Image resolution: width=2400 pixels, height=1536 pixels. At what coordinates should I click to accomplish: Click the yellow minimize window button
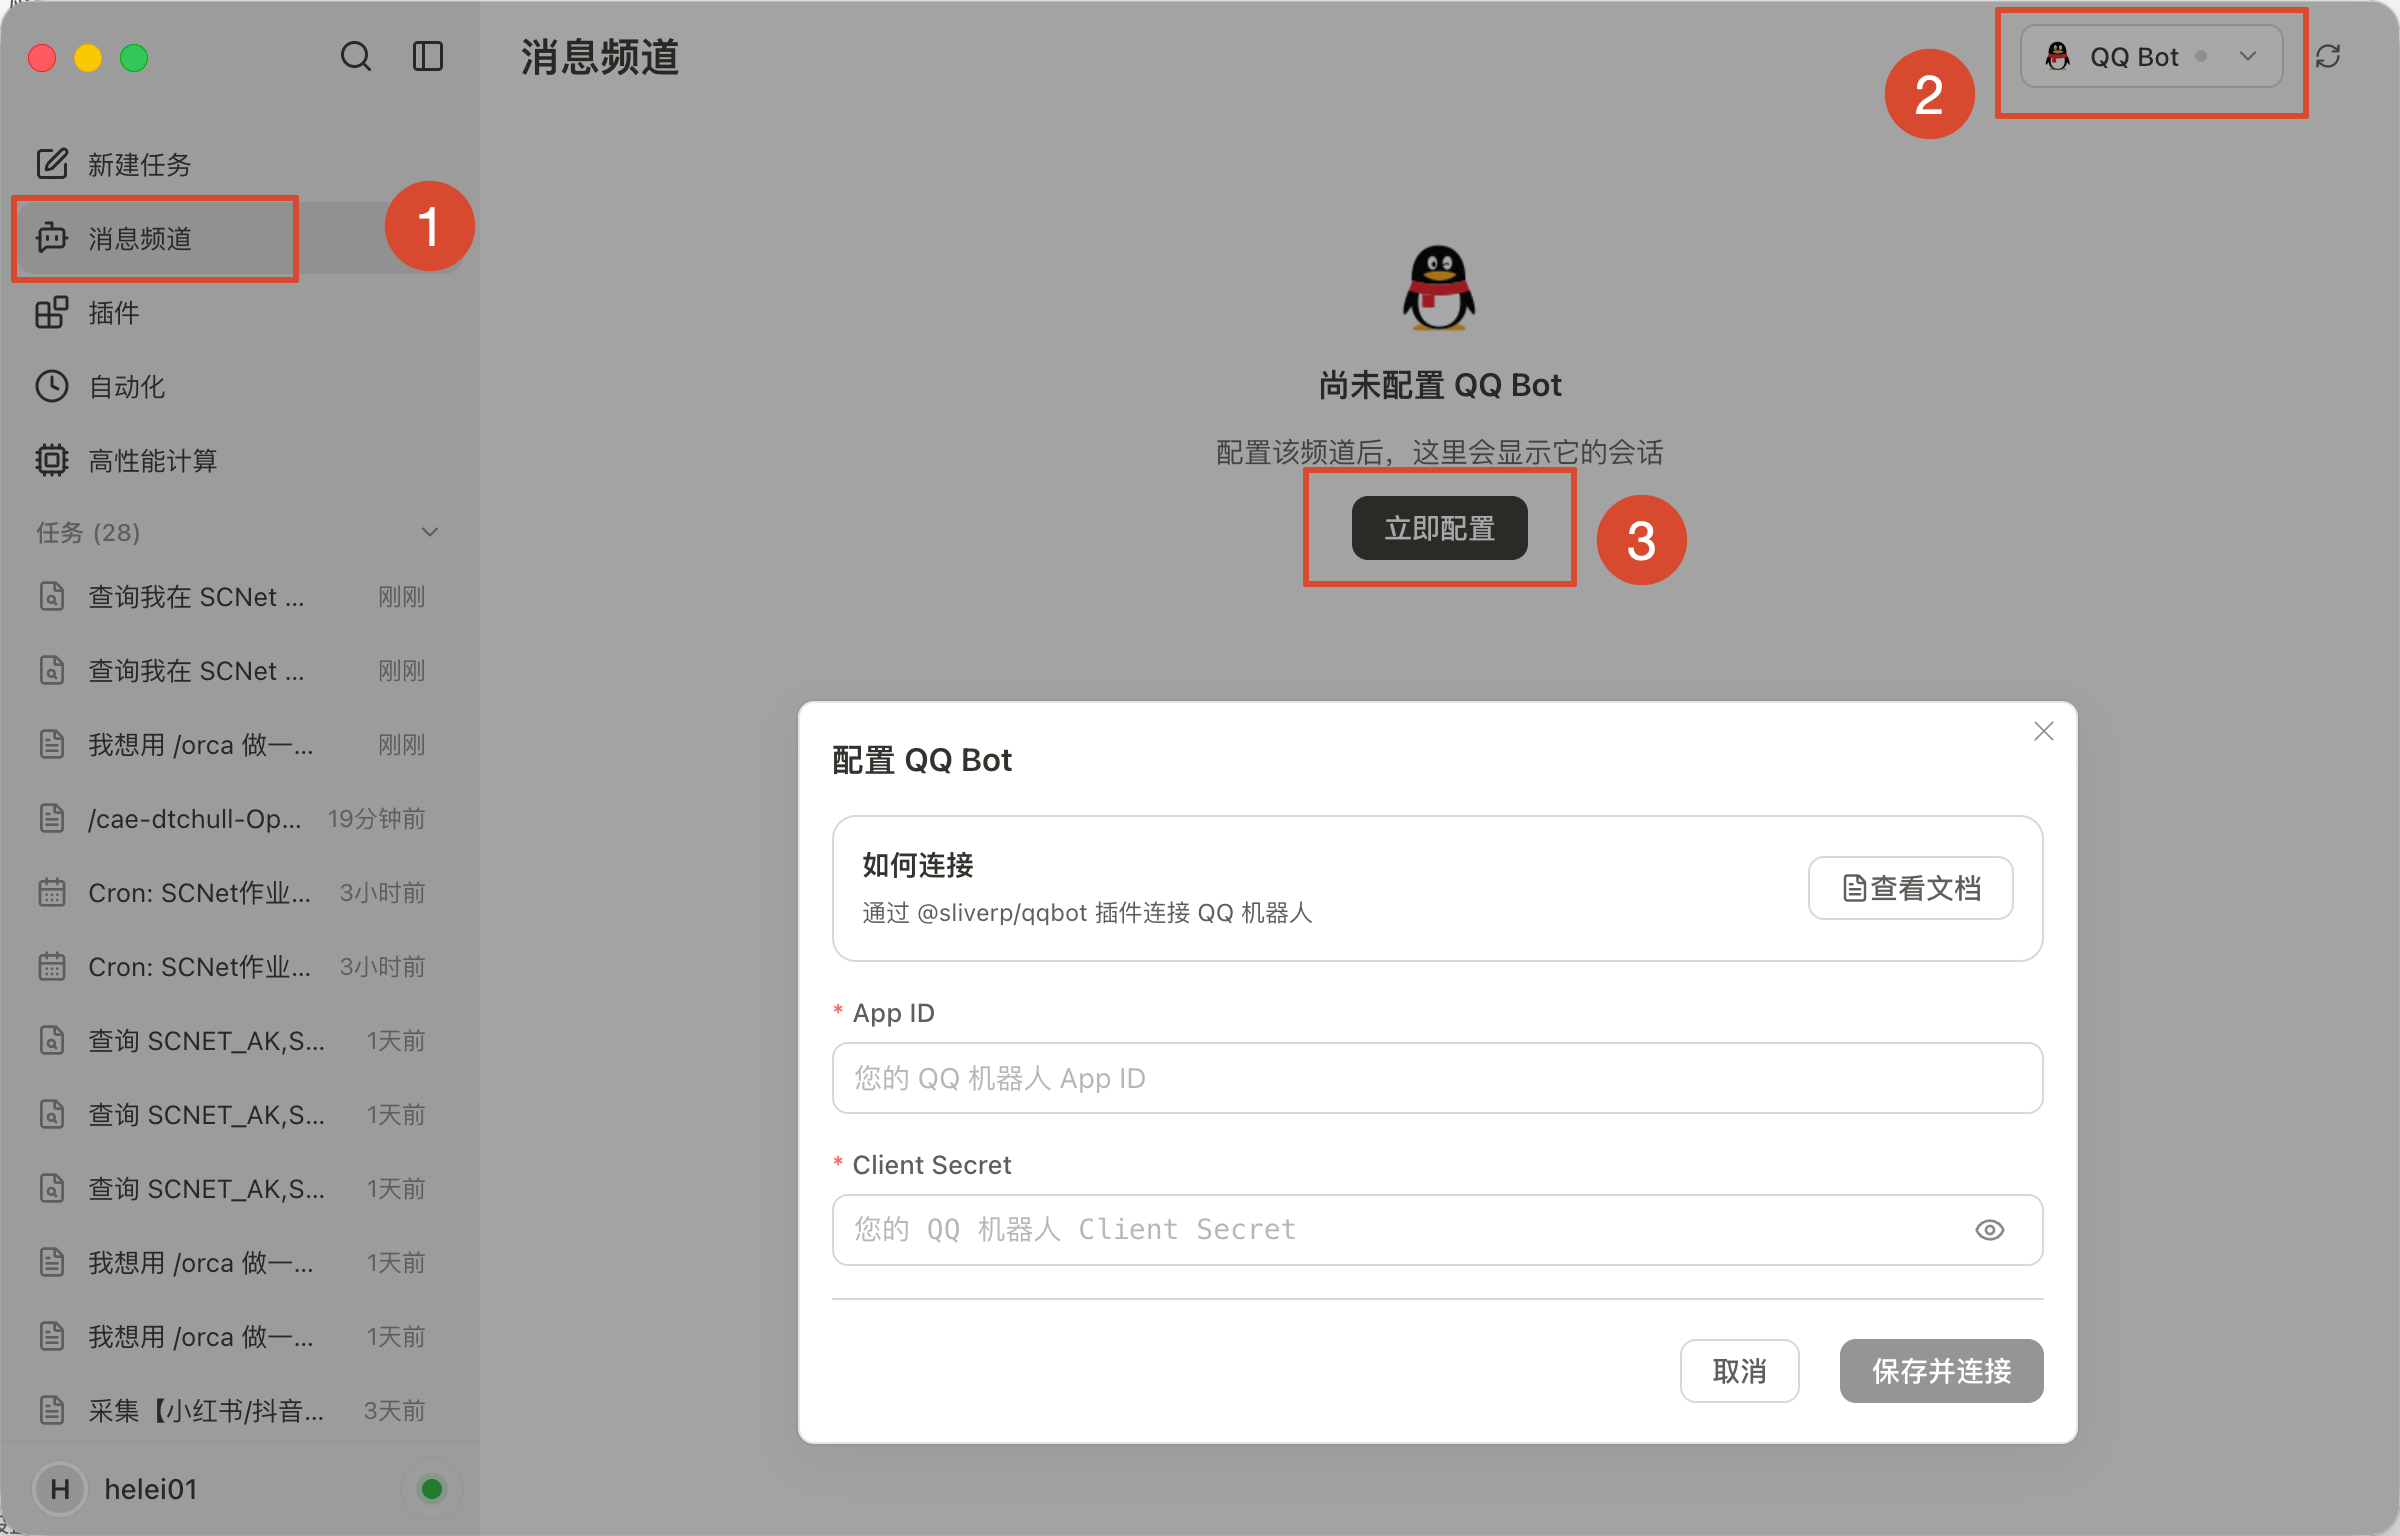(x=88, y=58)
